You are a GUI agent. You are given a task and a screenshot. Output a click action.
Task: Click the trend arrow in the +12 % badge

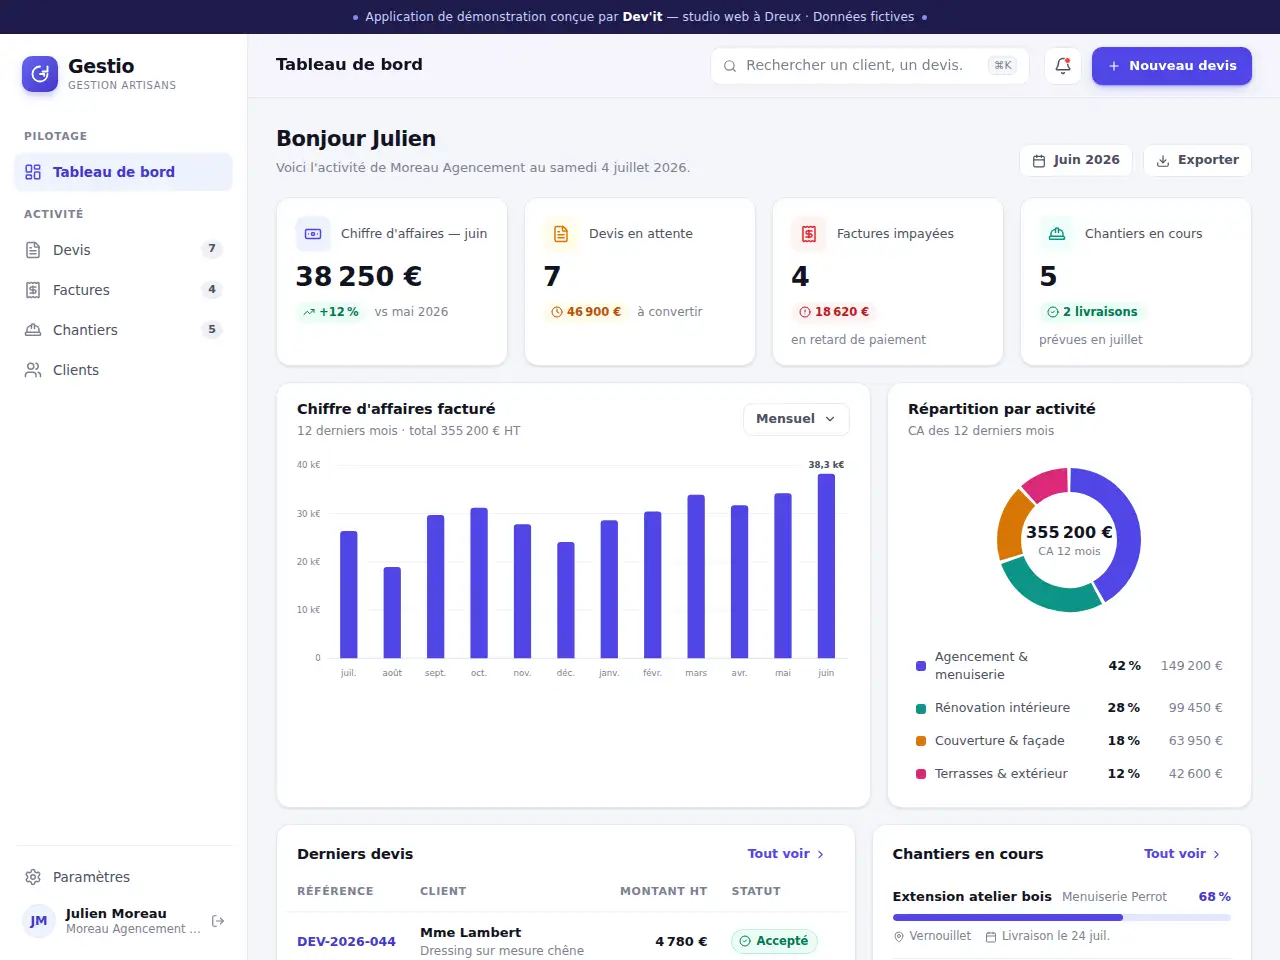pyautogui.click(x=309, y=312)
